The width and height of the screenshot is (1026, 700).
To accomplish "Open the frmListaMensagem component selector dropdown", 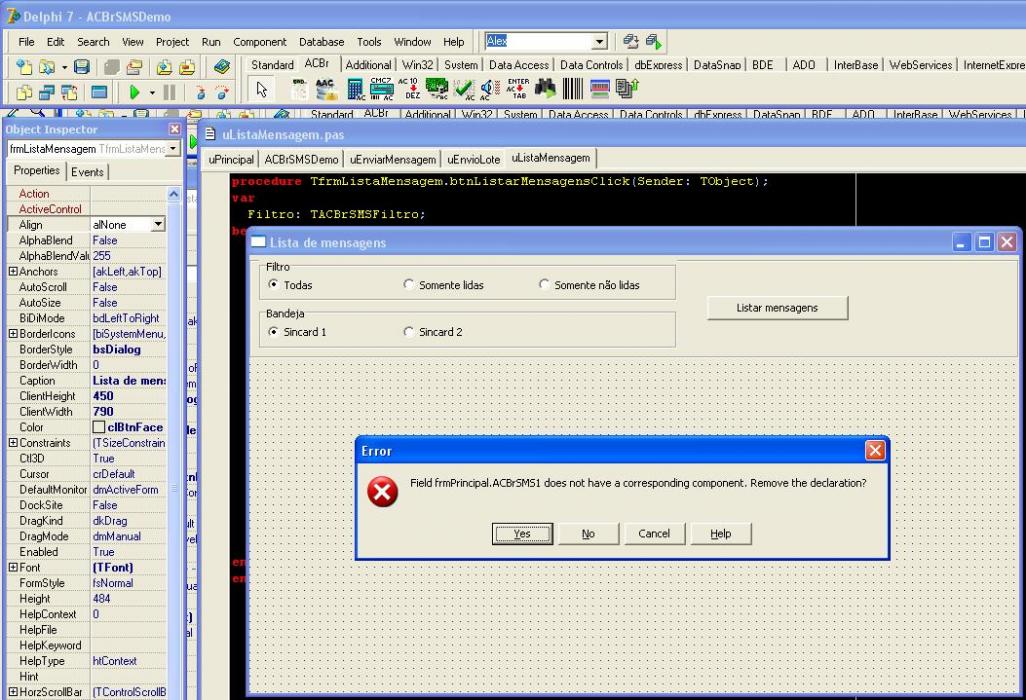I will [x=173, y=149].
